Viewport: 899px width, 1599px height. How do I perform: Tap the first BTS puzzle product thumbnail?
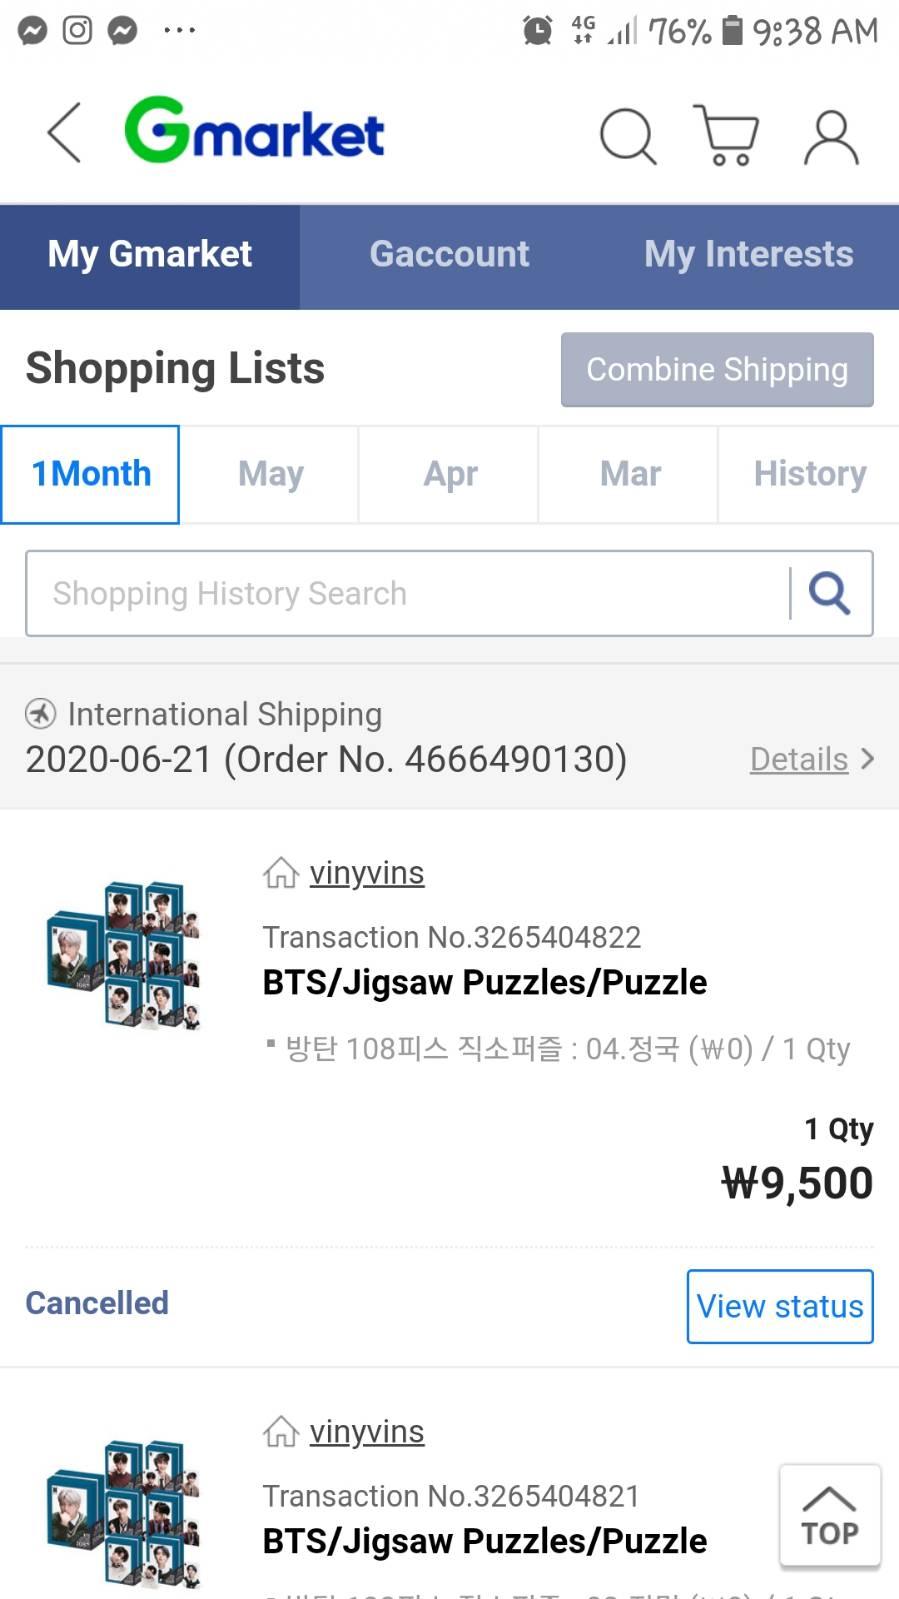pyautogui.click(x=124, y=955)
